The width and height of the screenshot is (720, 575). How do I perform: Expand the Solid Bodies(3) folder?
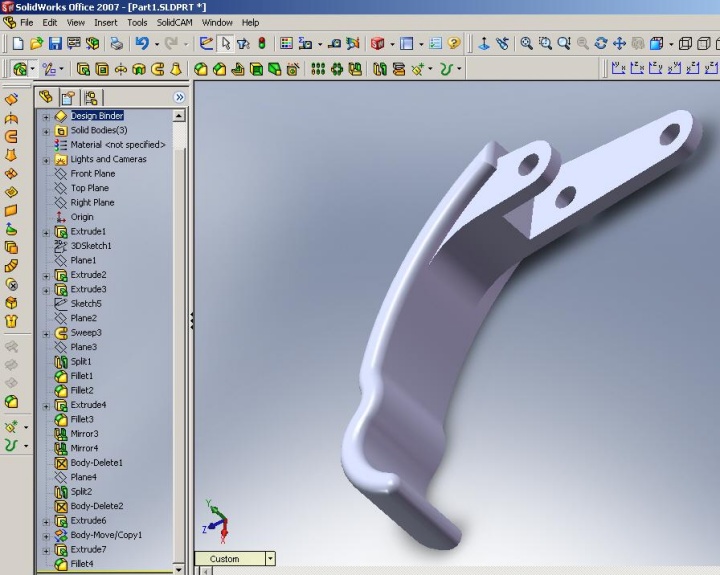pos(46,130)
